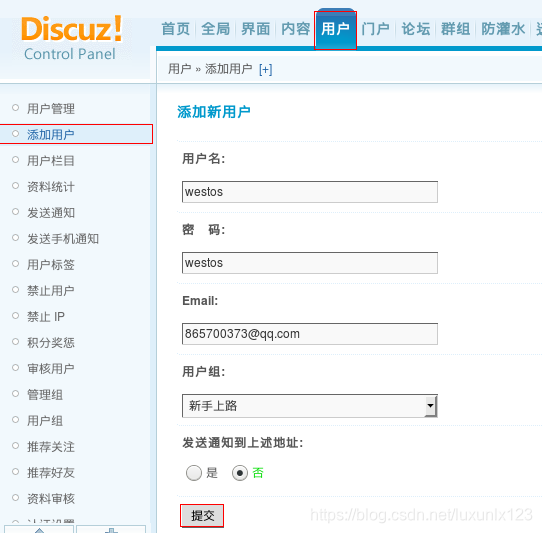Viewport: 542px width, 533px height.
Task: Select 添加用户 in the sidebar
Action: (51, 134)
